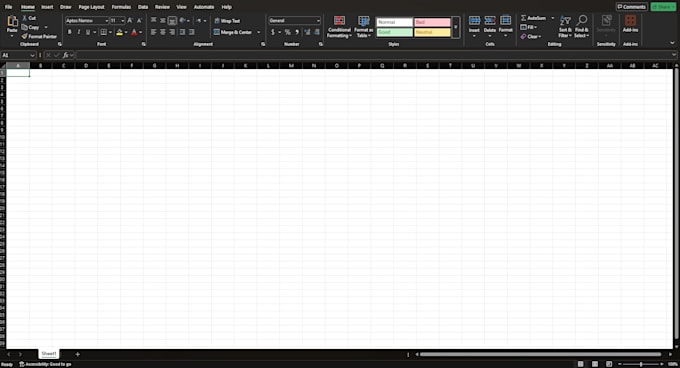Click the Comments button
680x368 pixels.
tap(631, 7)
